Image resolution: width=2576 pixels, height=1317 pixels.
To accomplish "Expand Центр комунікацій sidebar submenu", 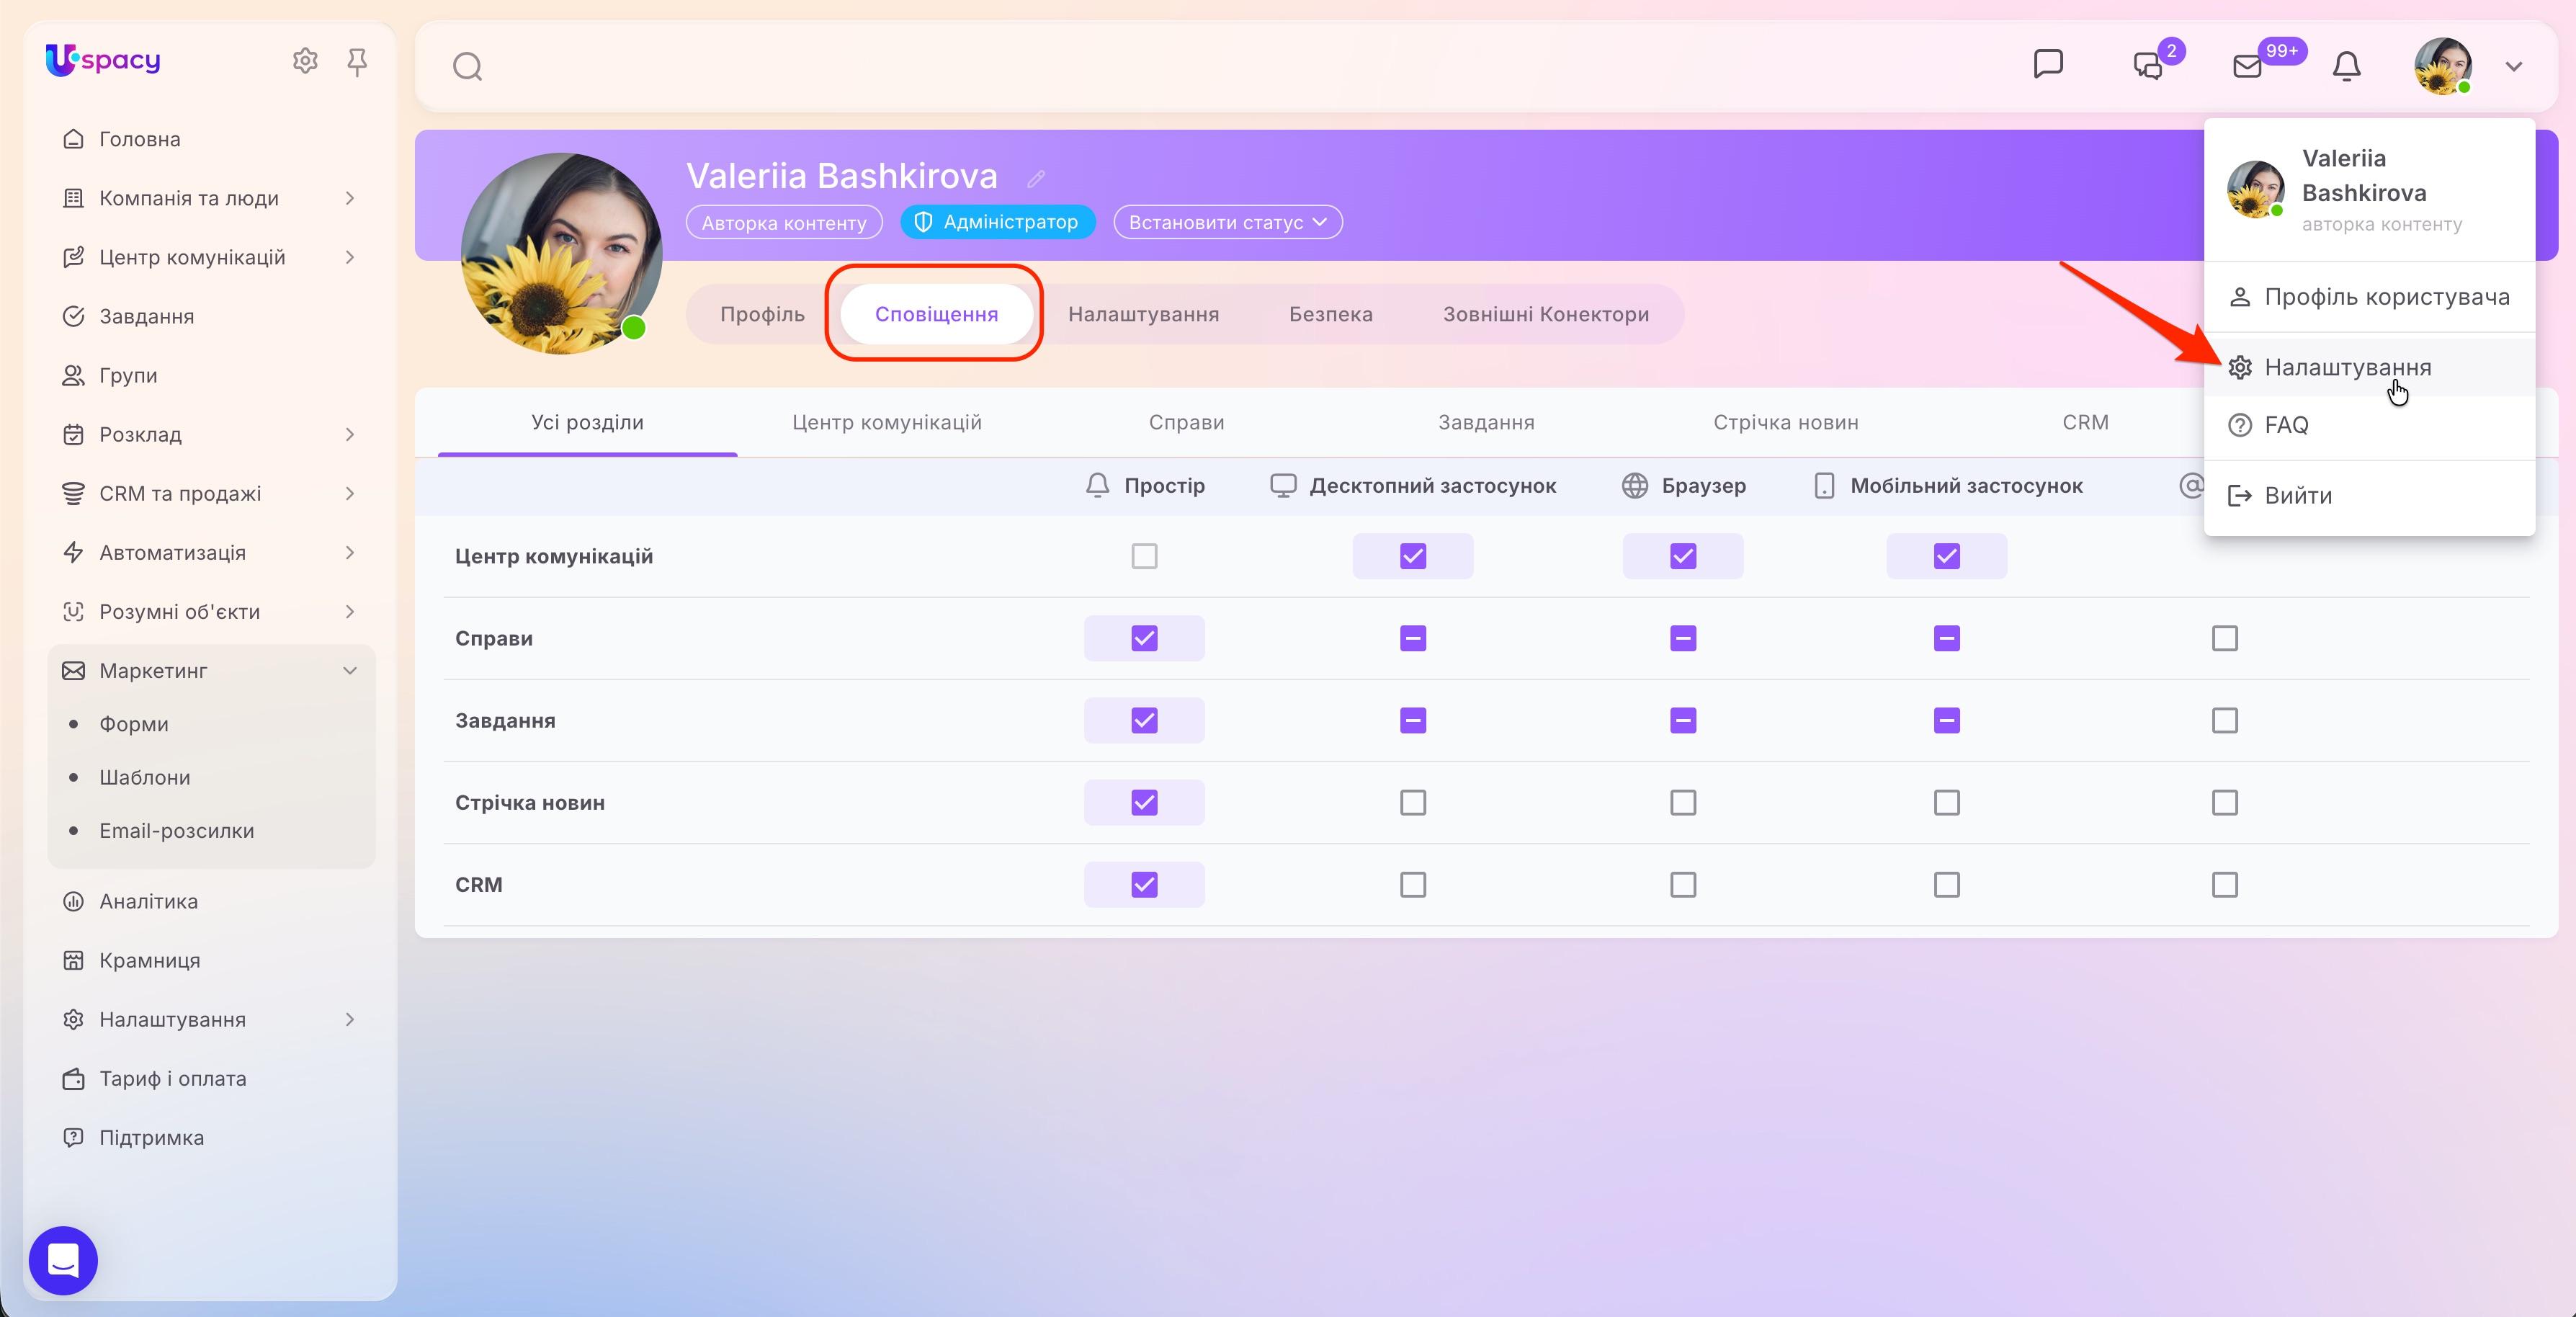I will coord(349,257).
